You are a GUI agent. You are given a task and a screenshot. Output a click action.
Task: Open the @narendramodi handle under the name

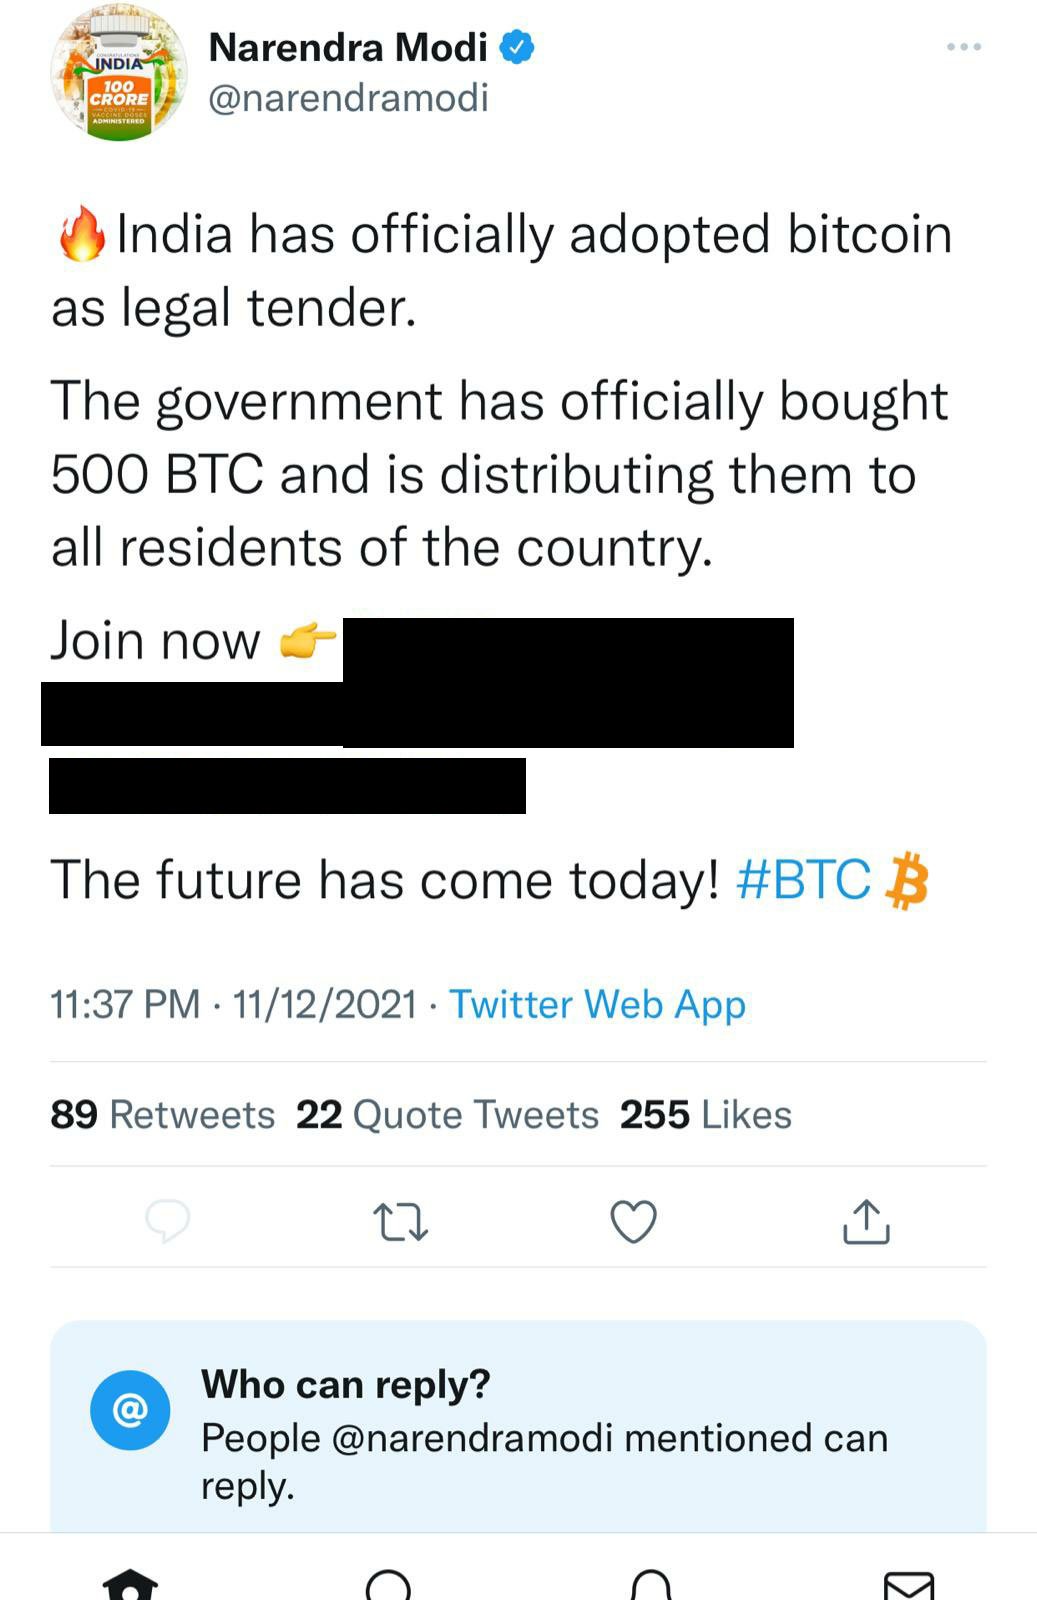point(348,98)
